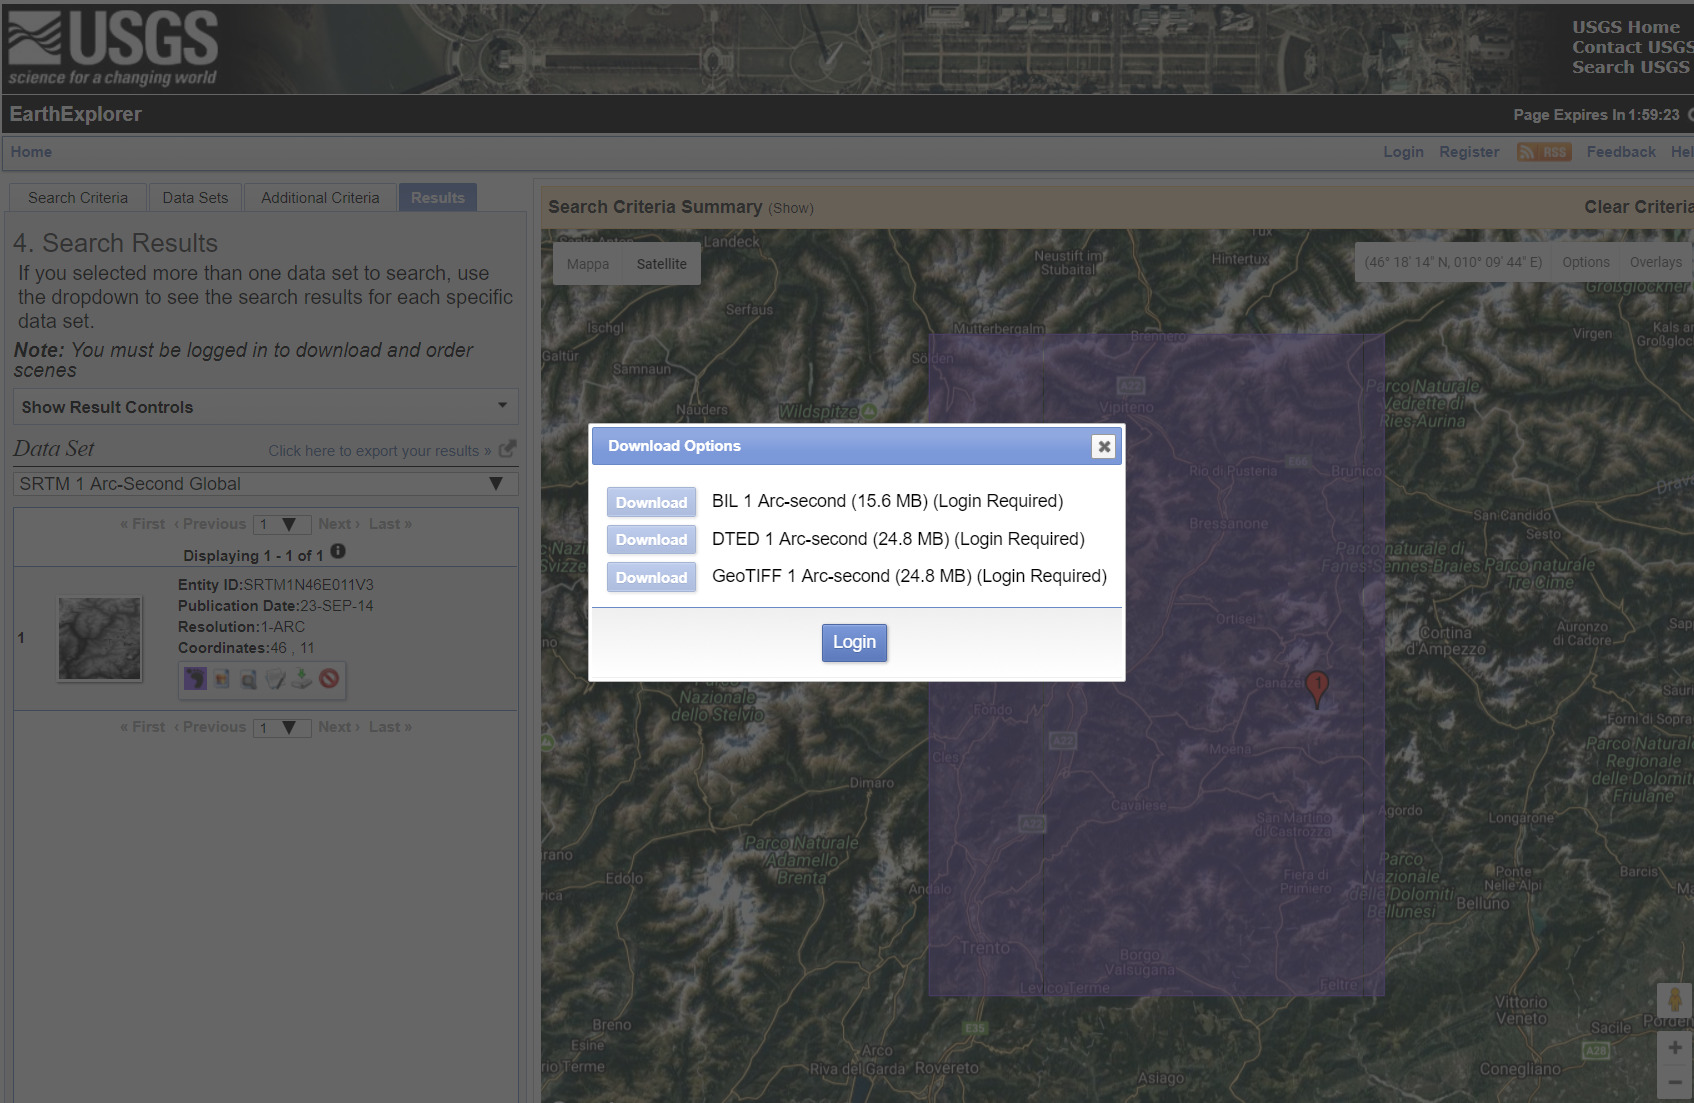
Task: Switch to the Search Criteria tab
Action: tap(78, 198)
